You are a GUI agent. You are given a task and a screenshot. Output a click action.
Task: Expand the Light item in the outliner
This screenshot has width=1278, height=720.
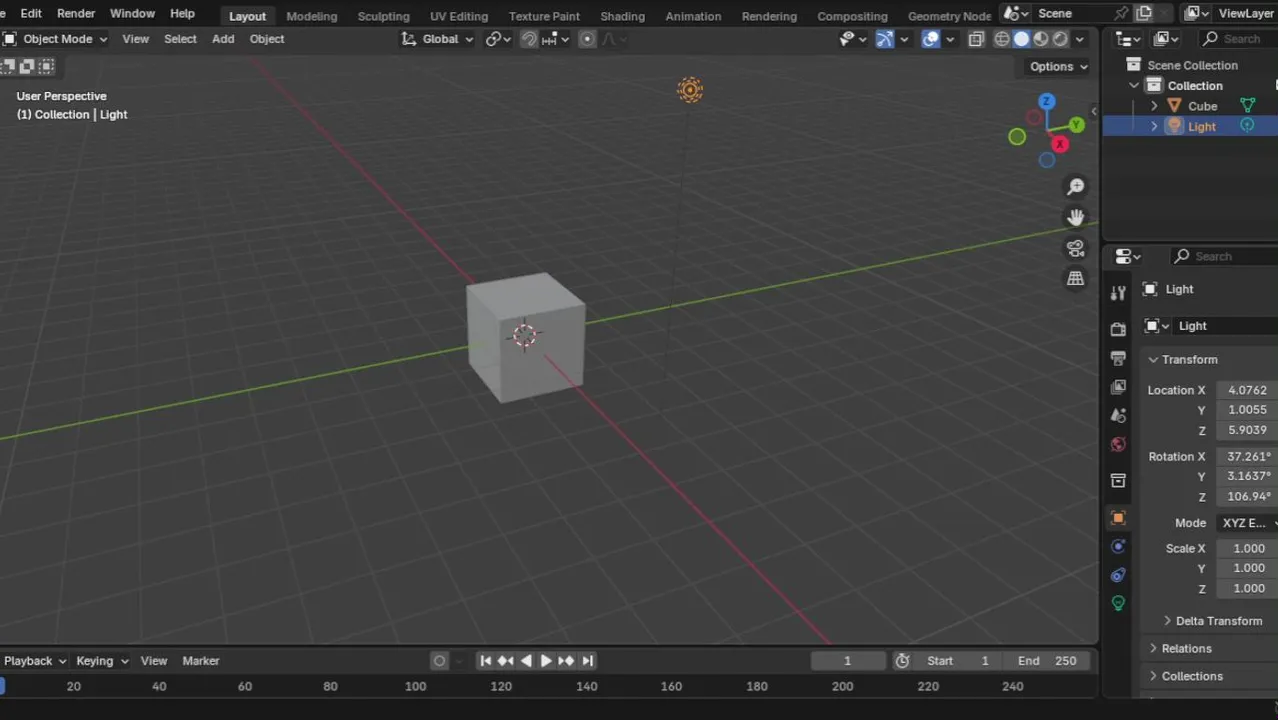(1154, 127)
